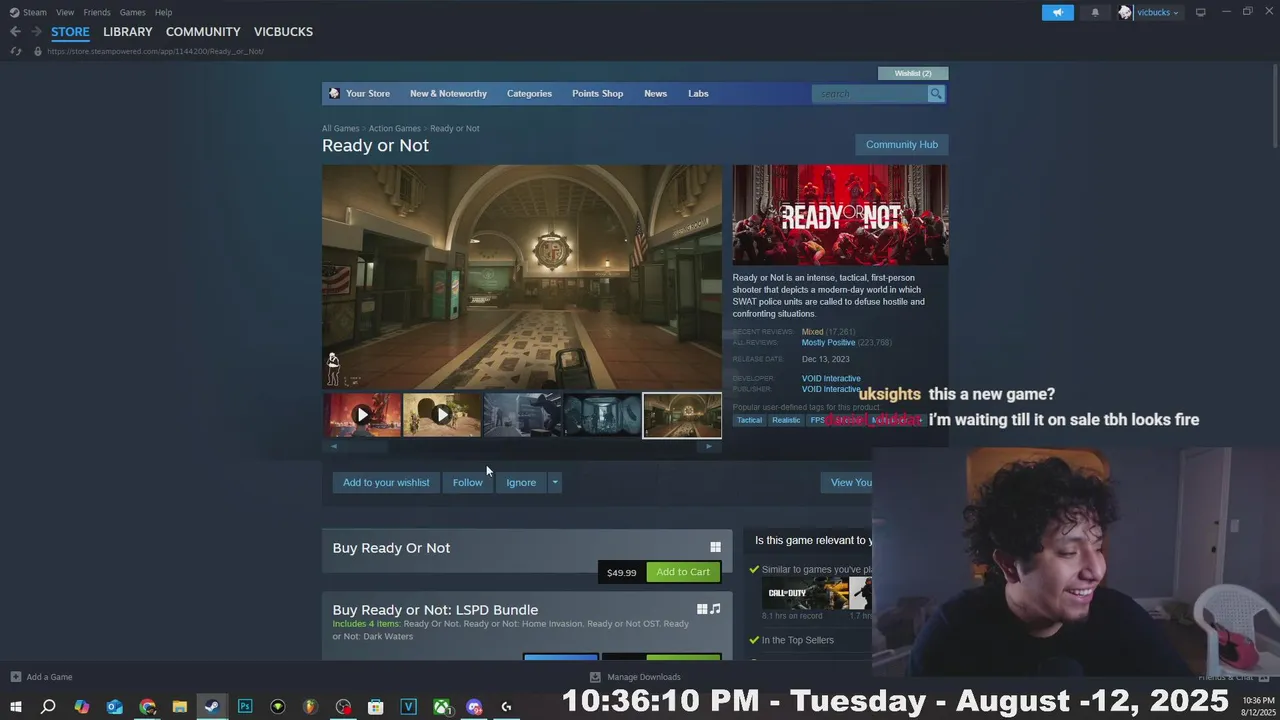Select the third screenshot thumbnail

pos(522,414)
